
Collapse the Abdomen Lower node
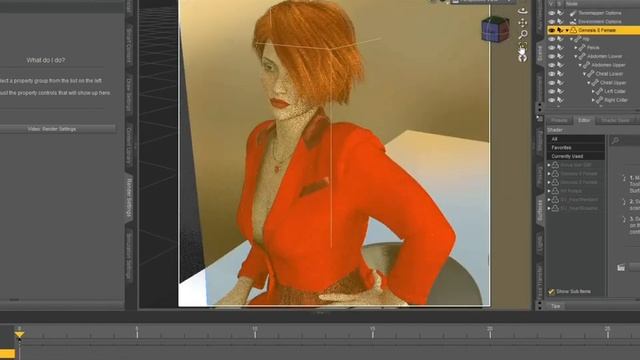point(576,56)
